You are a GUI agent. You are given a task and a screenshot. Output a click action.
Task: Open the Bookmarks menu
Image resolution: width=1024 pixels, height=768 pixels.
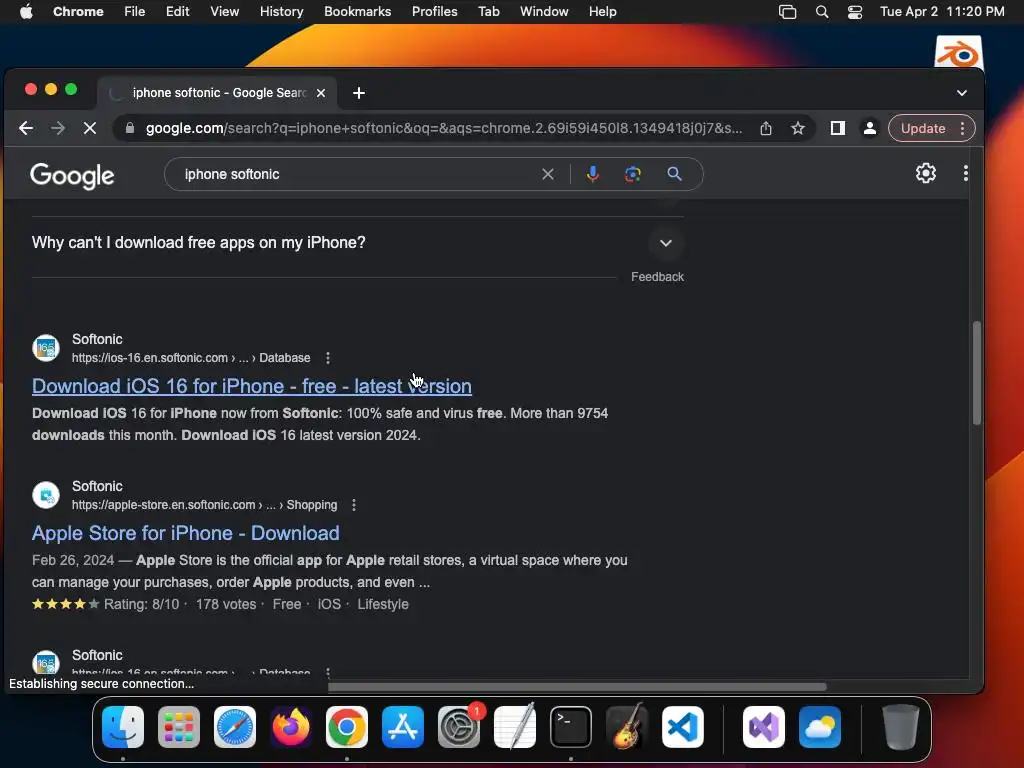coord(358,12)
